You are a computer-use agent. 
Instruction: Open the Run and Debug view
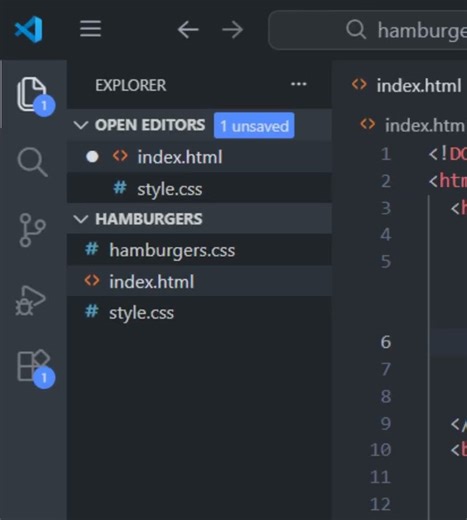tap(31, 300)
